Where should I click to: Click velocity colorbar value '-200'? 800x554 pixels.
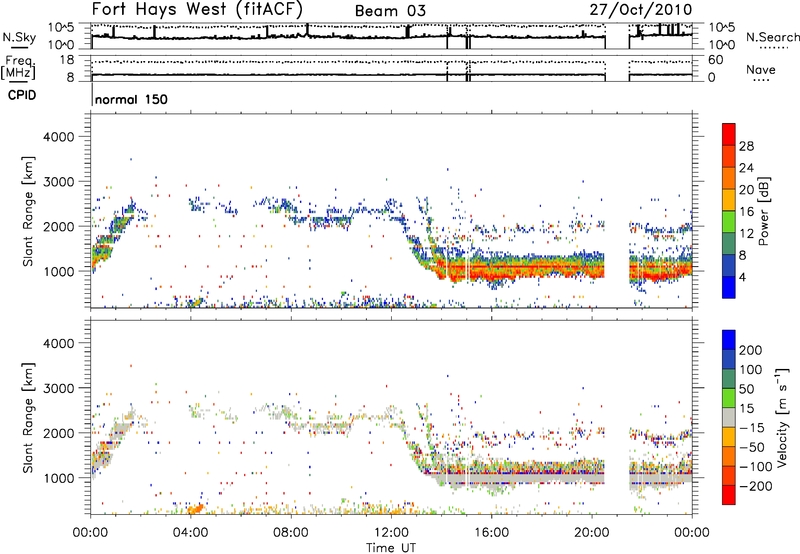click(x=756, y=486)
